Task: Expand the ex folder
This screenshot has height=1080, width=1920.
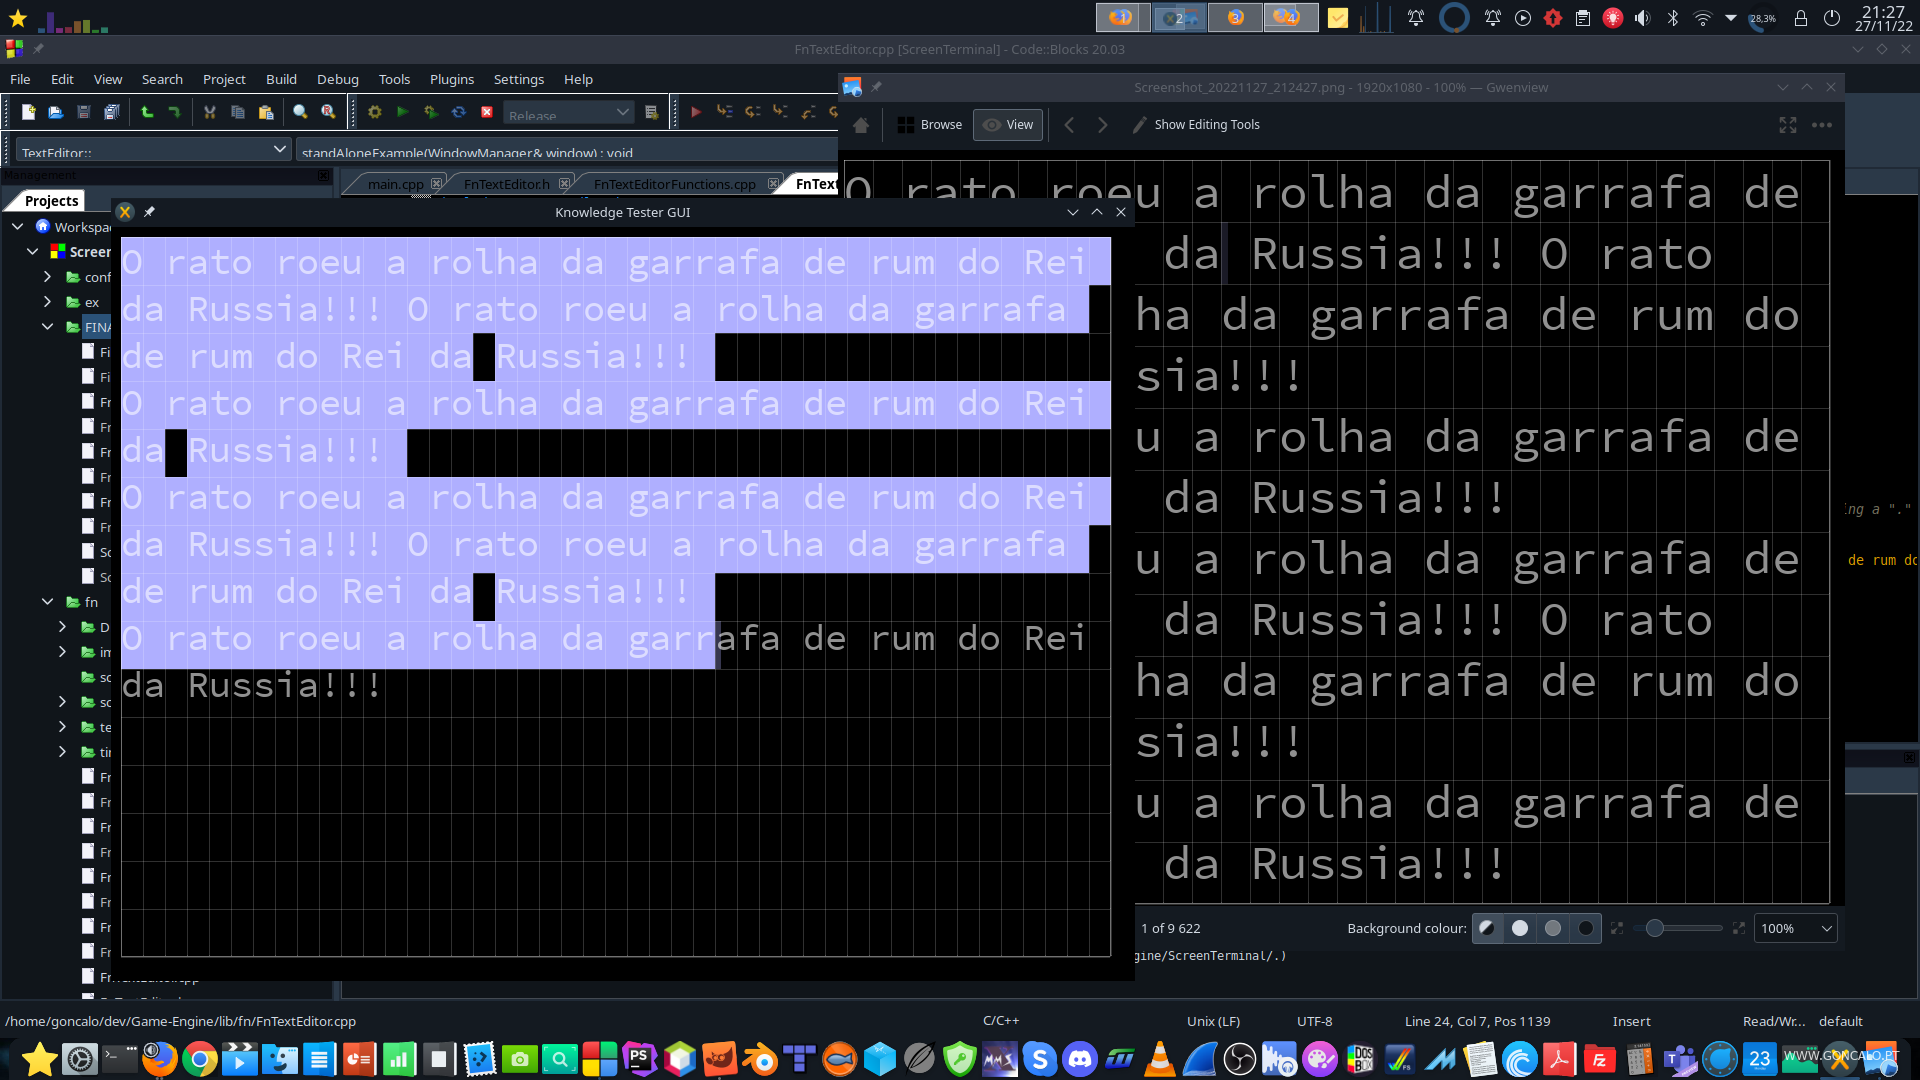Action: point(47,302)
